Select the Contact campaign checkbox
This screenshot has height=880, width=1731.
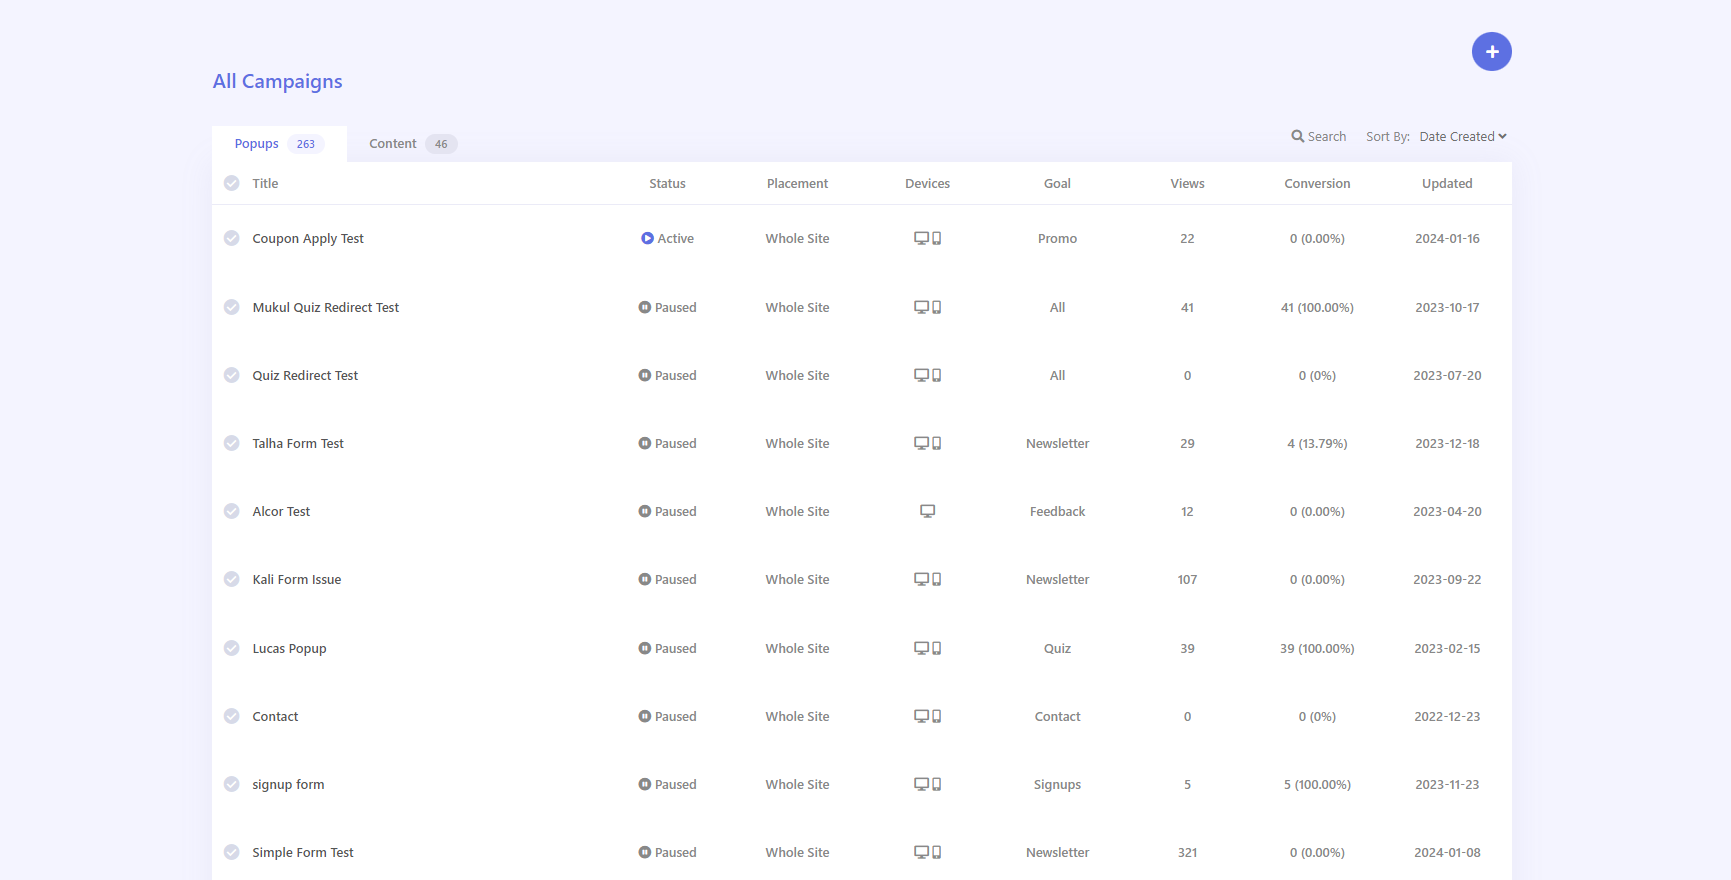pyautogui.click(x=231, y=716)
